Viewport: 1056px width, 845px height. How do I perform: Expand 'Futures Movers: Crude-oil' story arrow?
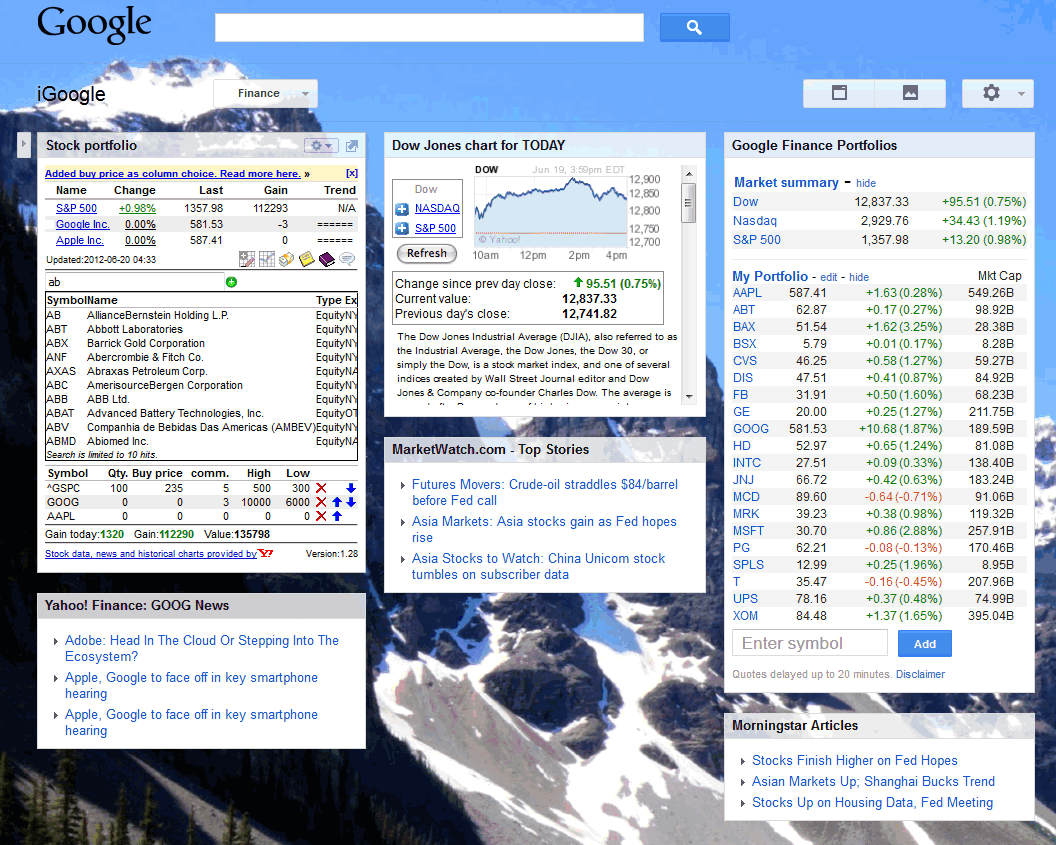coord(403,485)
